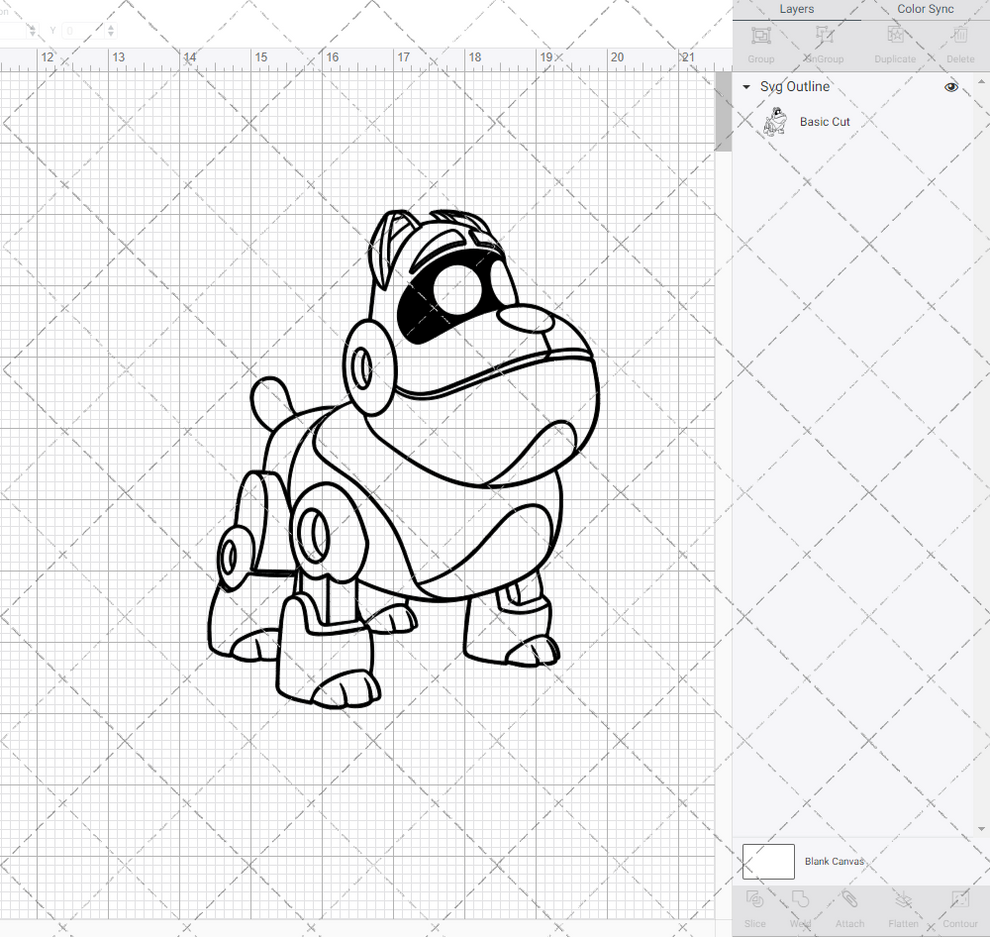Click the Basic Cut layer thumbnail
The height and width of the screenshot is (937, 990).
(x=774, y=121)
